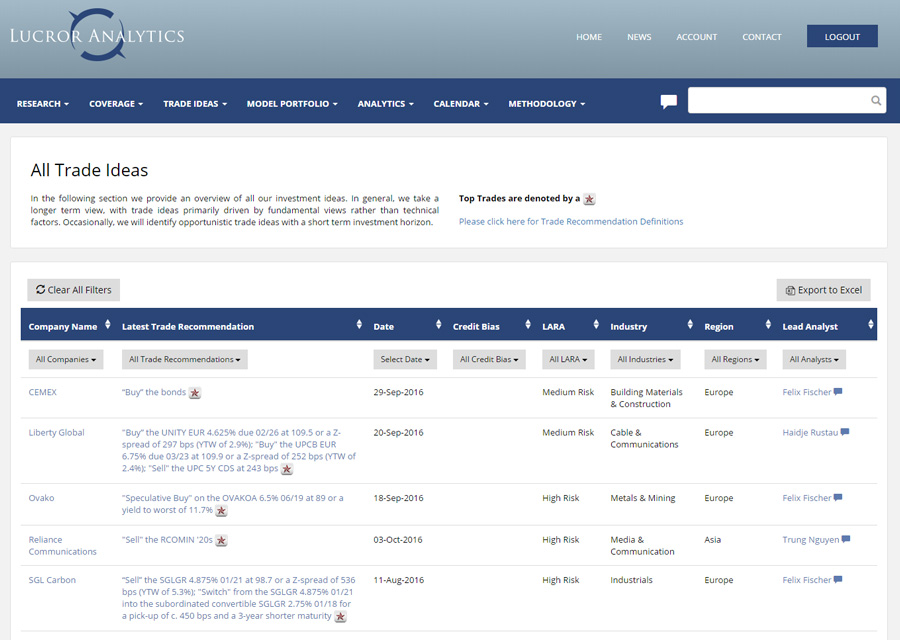Expand the Calendar menu
This screenshot has width=900, height=640.
click(x=461, y=104)
